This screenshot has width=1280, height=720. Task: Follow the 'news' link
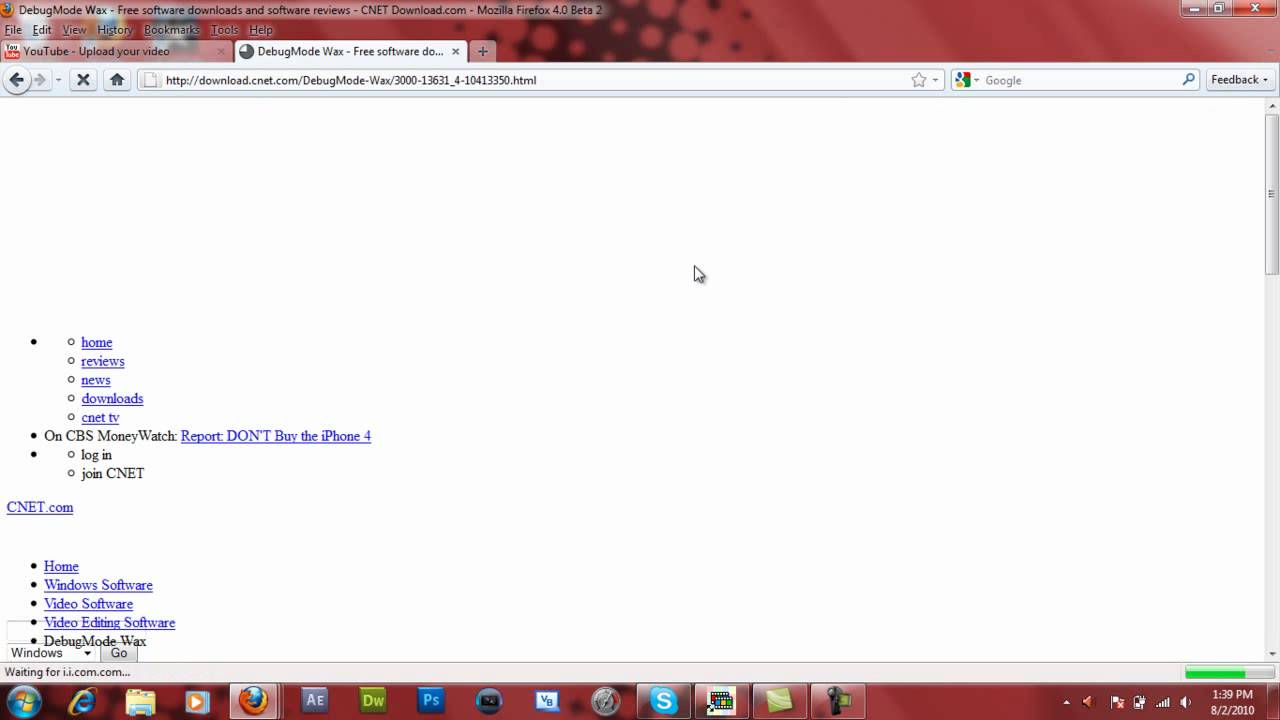[x=96, y=380]
